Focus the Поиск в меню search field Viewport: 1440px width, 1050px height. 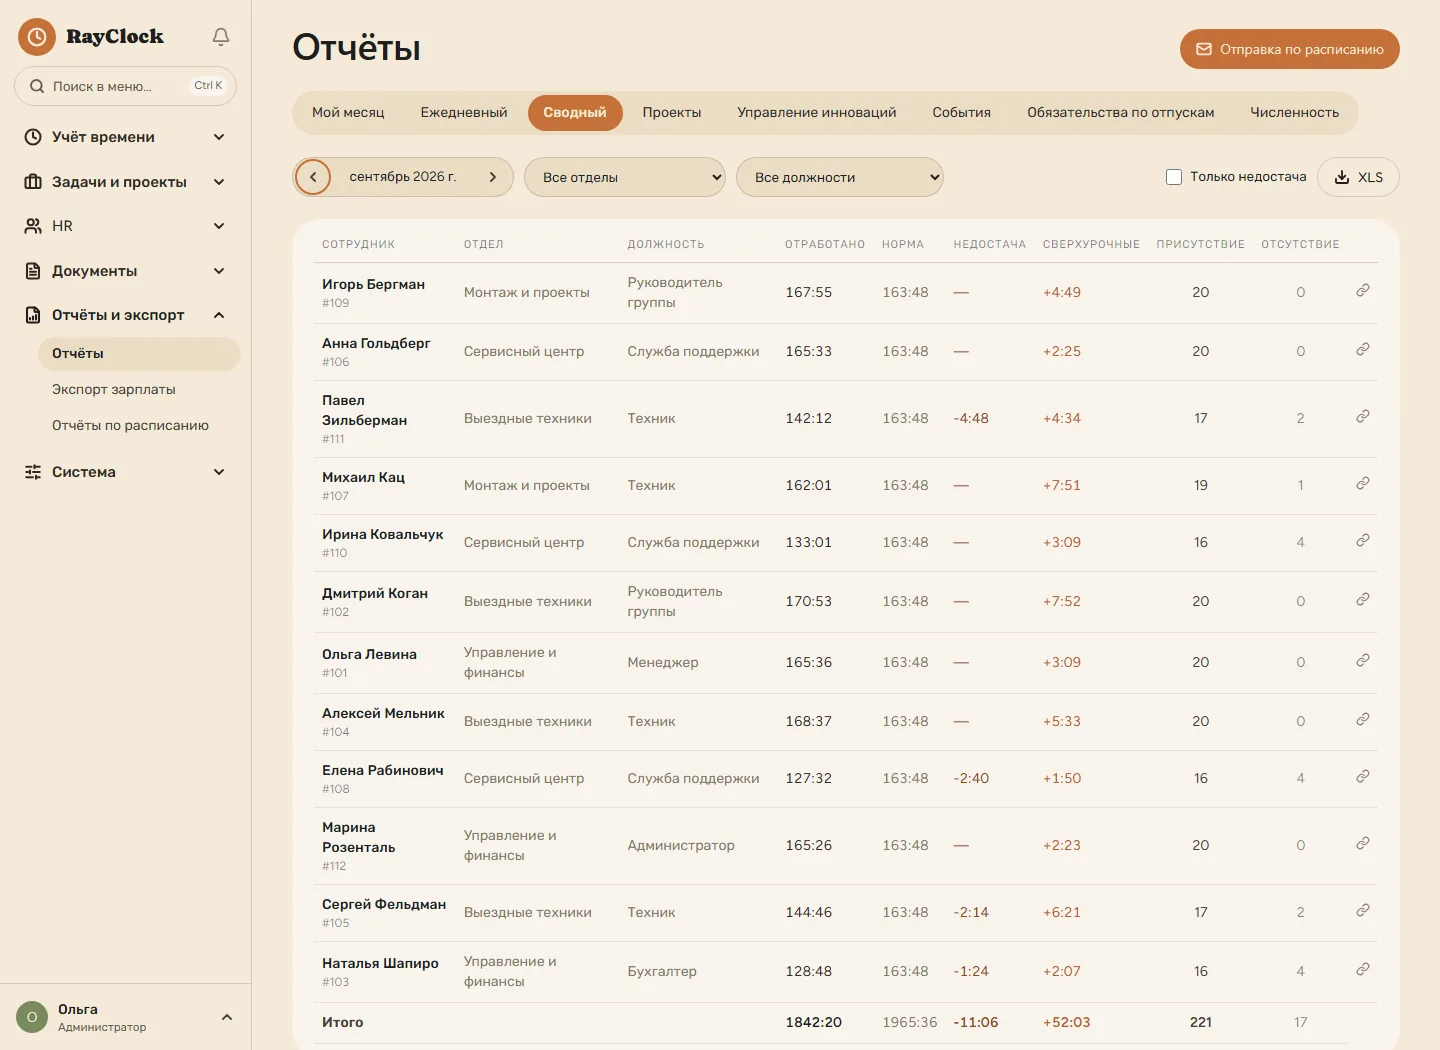pos(126,86)
